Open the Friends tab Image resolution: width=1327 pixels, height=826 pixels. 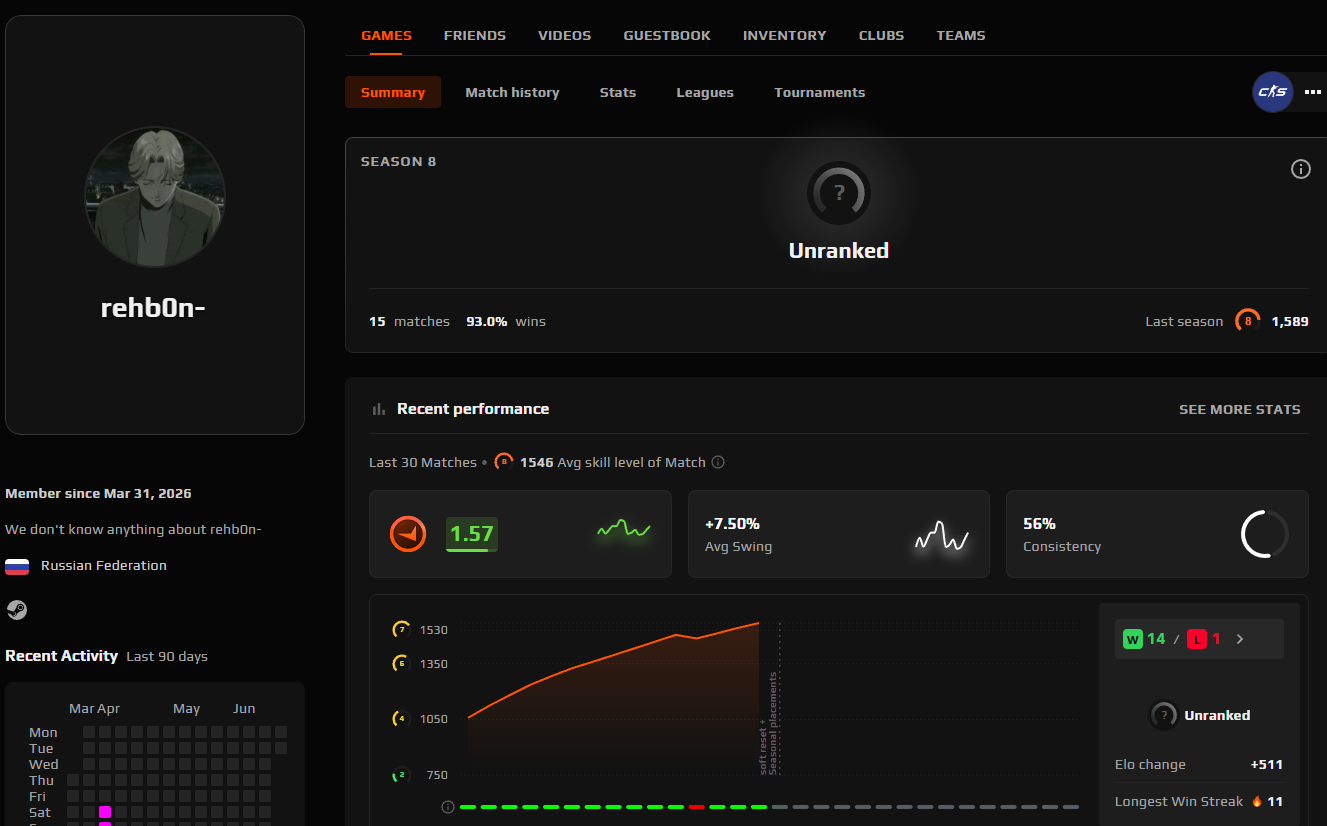pos(475,35)
